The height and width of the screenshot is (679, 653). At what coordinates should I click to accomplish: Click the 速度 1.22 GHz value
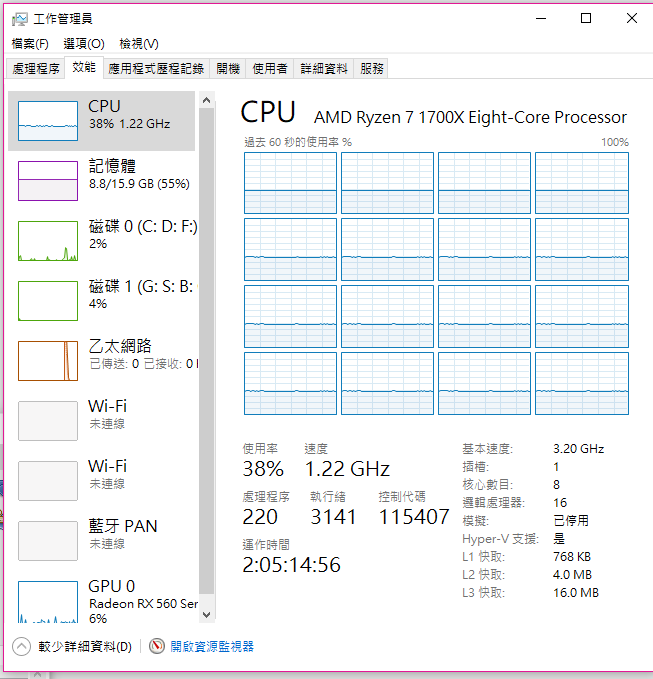pyautogui.click(x=347, y=469)
